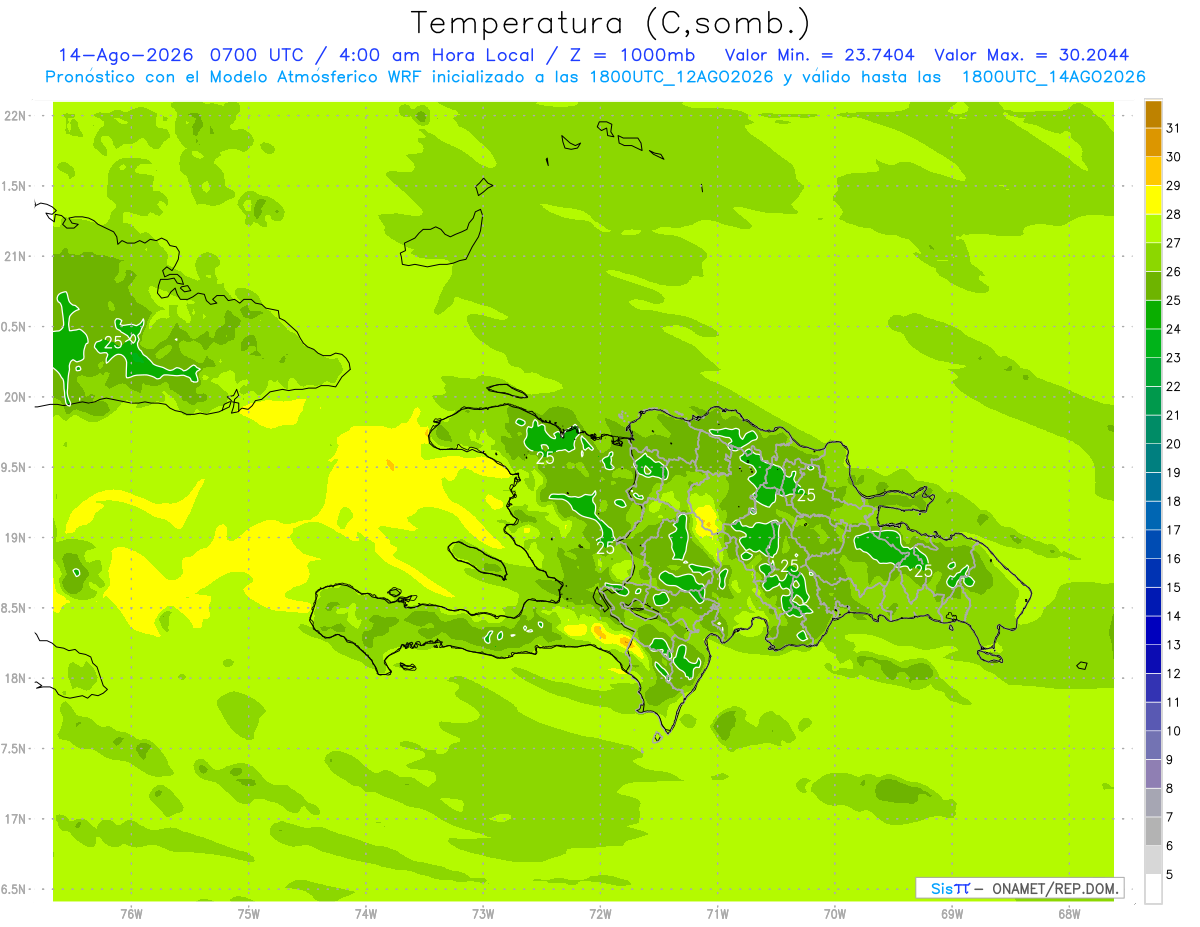Click the gray 7-degree legend color band
This screenshot has width=1200, height=927.
1153,832
